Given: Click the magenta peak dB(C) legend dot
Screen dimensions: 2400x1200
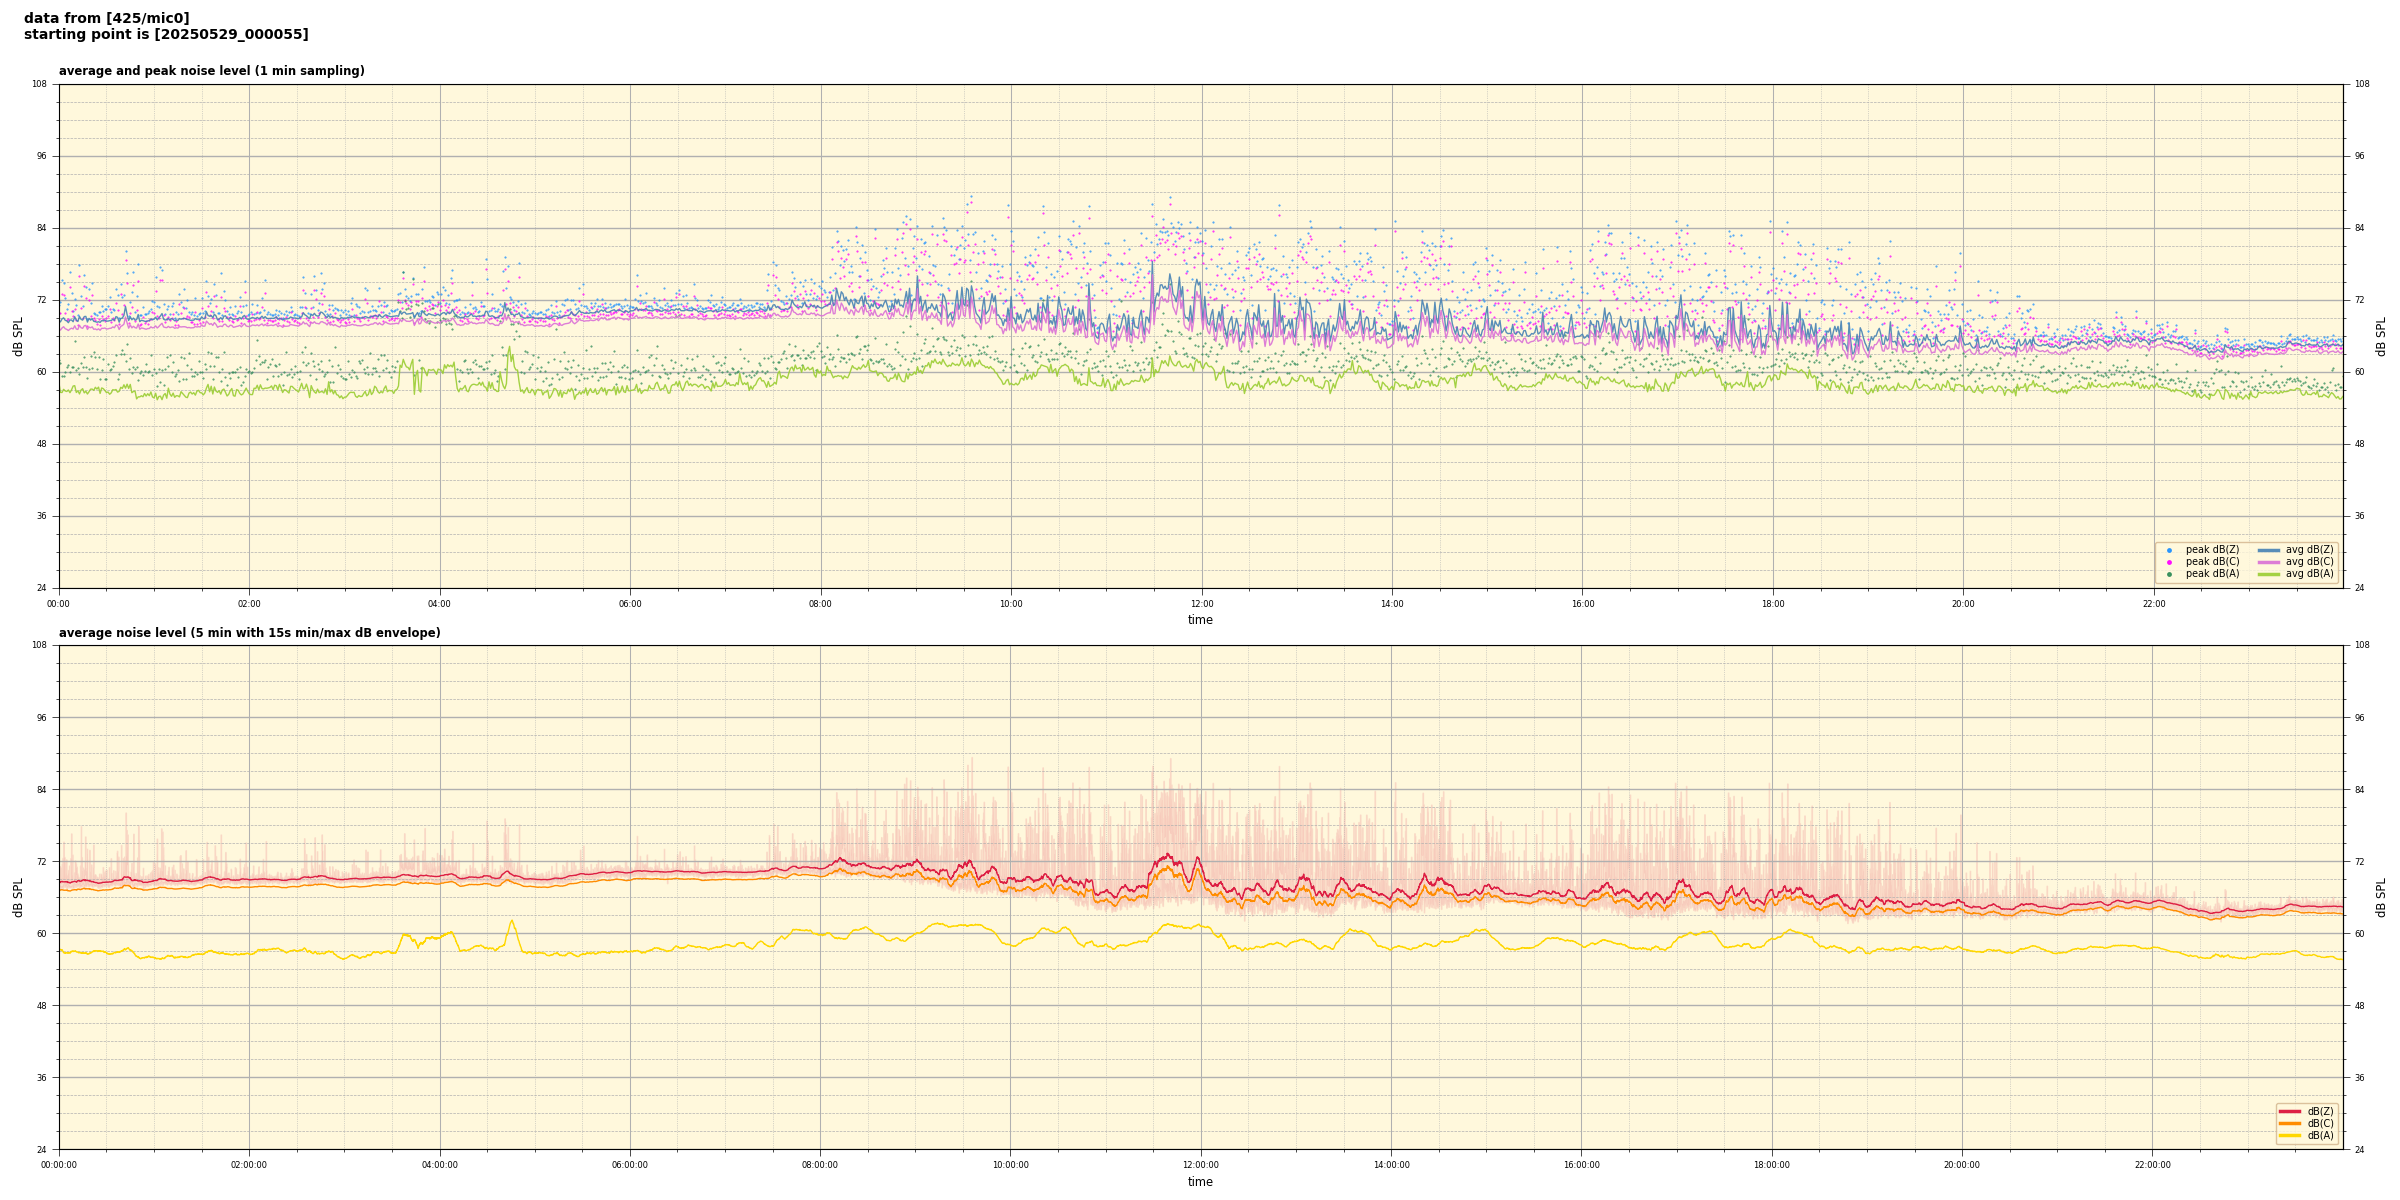Looking at the screenshot, I should pos(2169,562).
